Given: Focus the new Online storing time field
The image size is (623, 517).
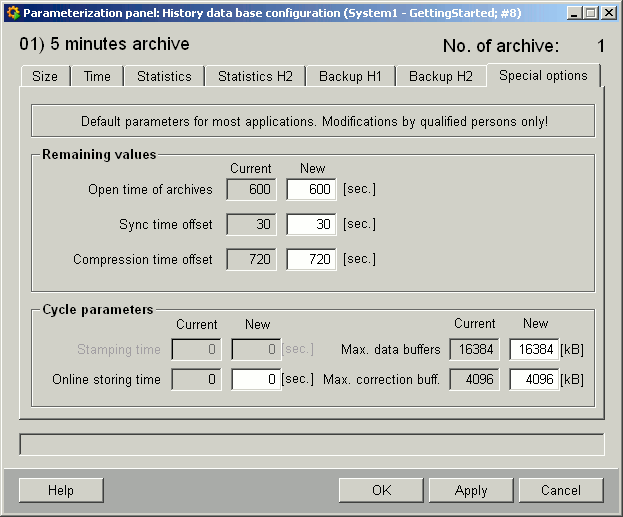Looking at the screenshot, I should [x=256, y=380].
